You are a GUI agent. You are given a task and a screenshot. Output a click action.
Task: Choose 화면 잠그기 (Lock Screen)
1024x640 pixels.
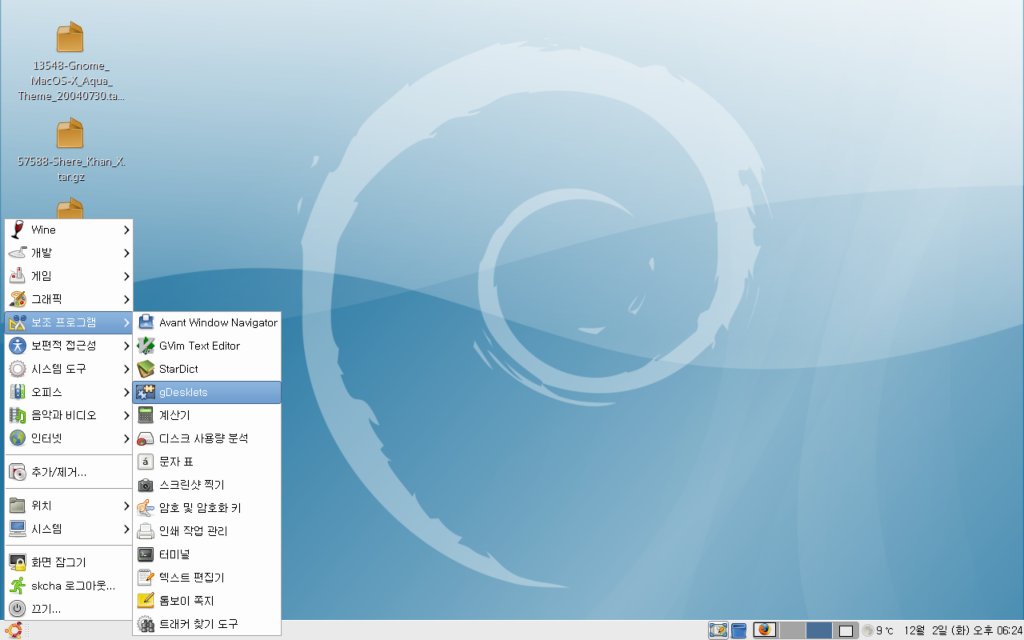tap(69, 562)
